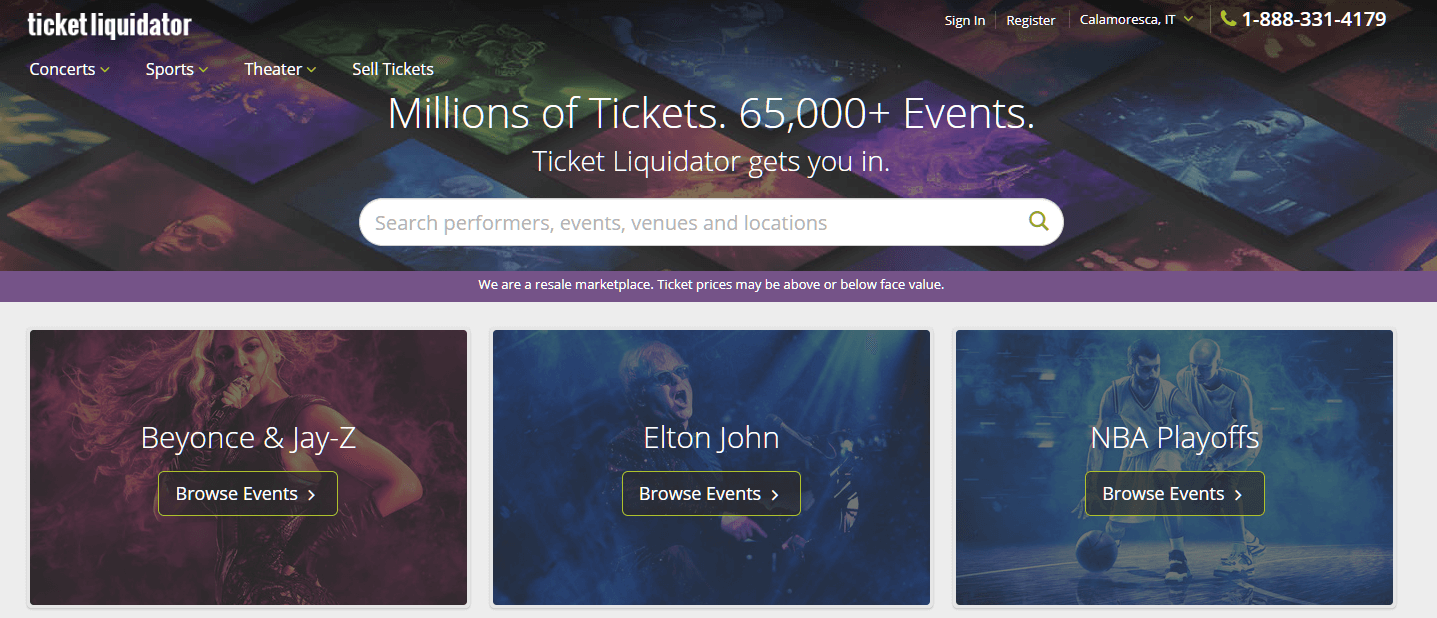The height and width of the screenshot is (618, 1437).
Task: Browse Events for Elton John
Action: (711, 493)
